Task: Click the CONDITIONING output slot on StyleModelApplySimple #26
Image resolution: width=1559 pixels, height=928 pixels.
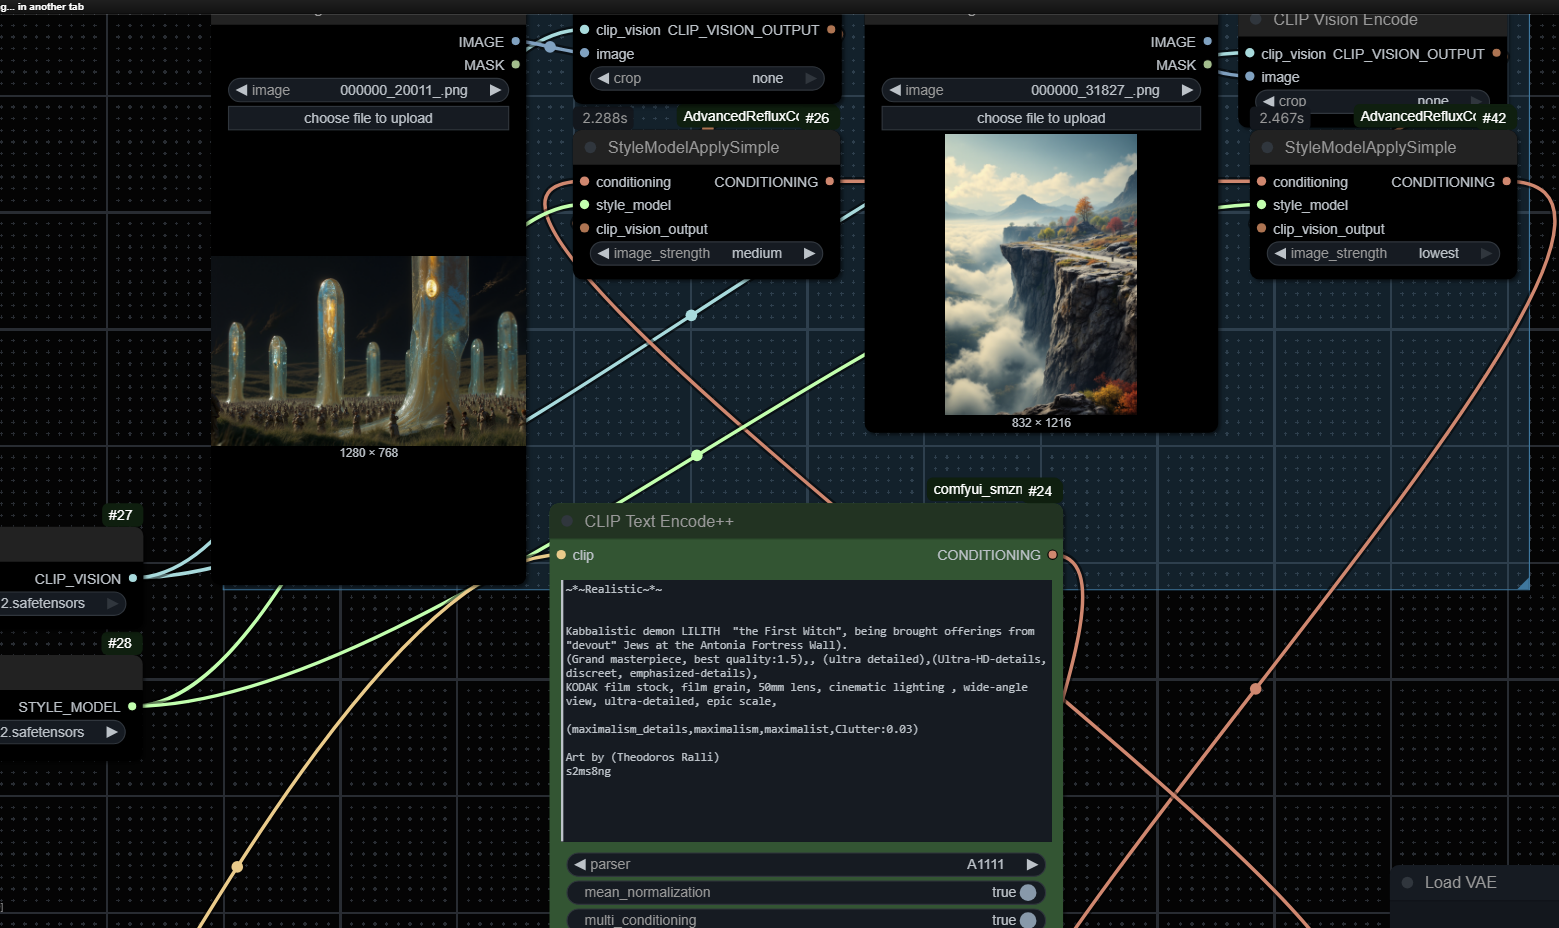Action: (x=830, y=182)
